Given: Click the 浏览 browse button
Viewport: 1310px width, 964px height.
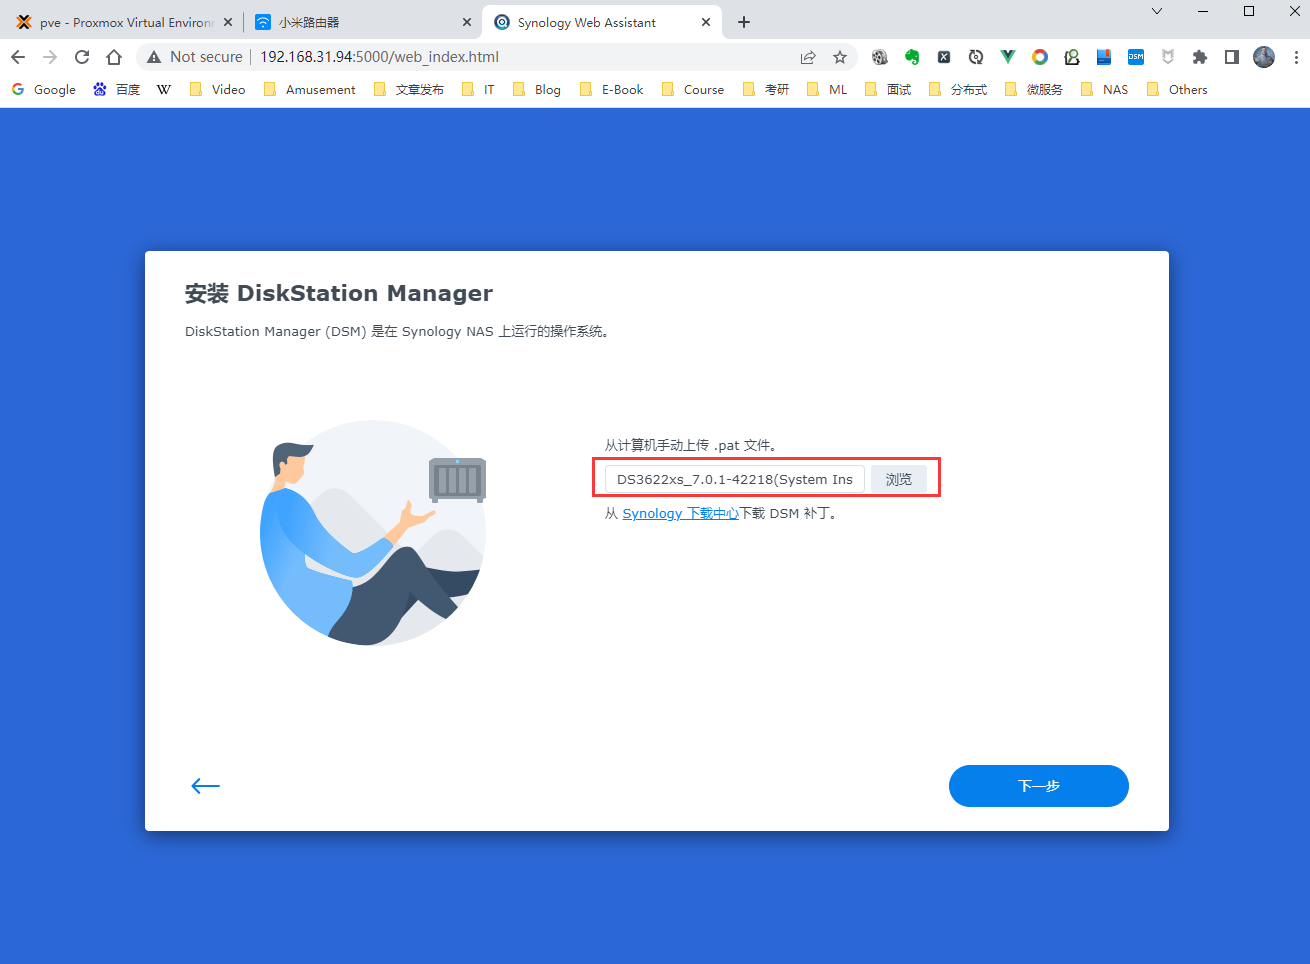Looking at the screenshot, I should [898, 480].
